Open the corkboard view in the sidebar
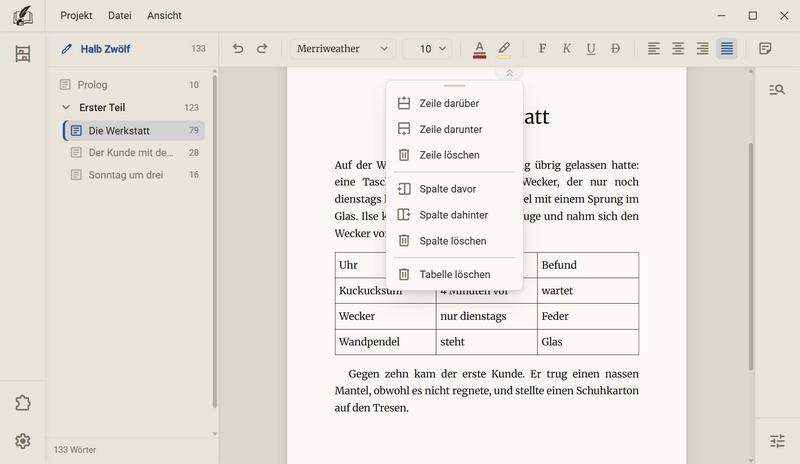Viewport: 800px width, 464px height. (x=22, y=54)
